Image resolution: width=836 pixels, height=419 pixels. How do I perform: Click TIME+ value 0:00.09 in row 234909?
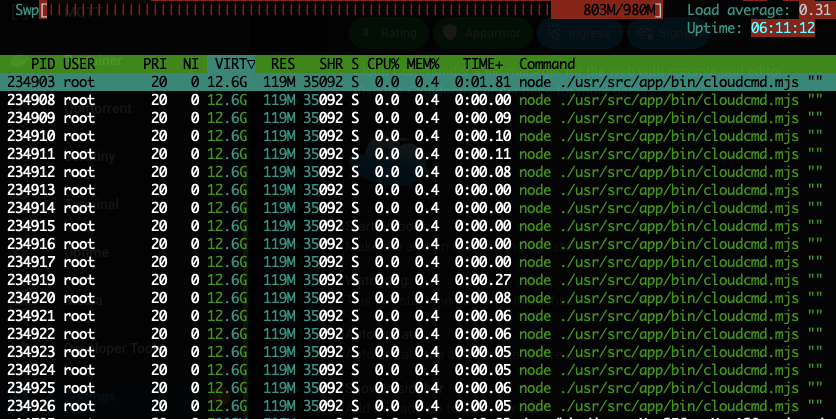(483, 118)
